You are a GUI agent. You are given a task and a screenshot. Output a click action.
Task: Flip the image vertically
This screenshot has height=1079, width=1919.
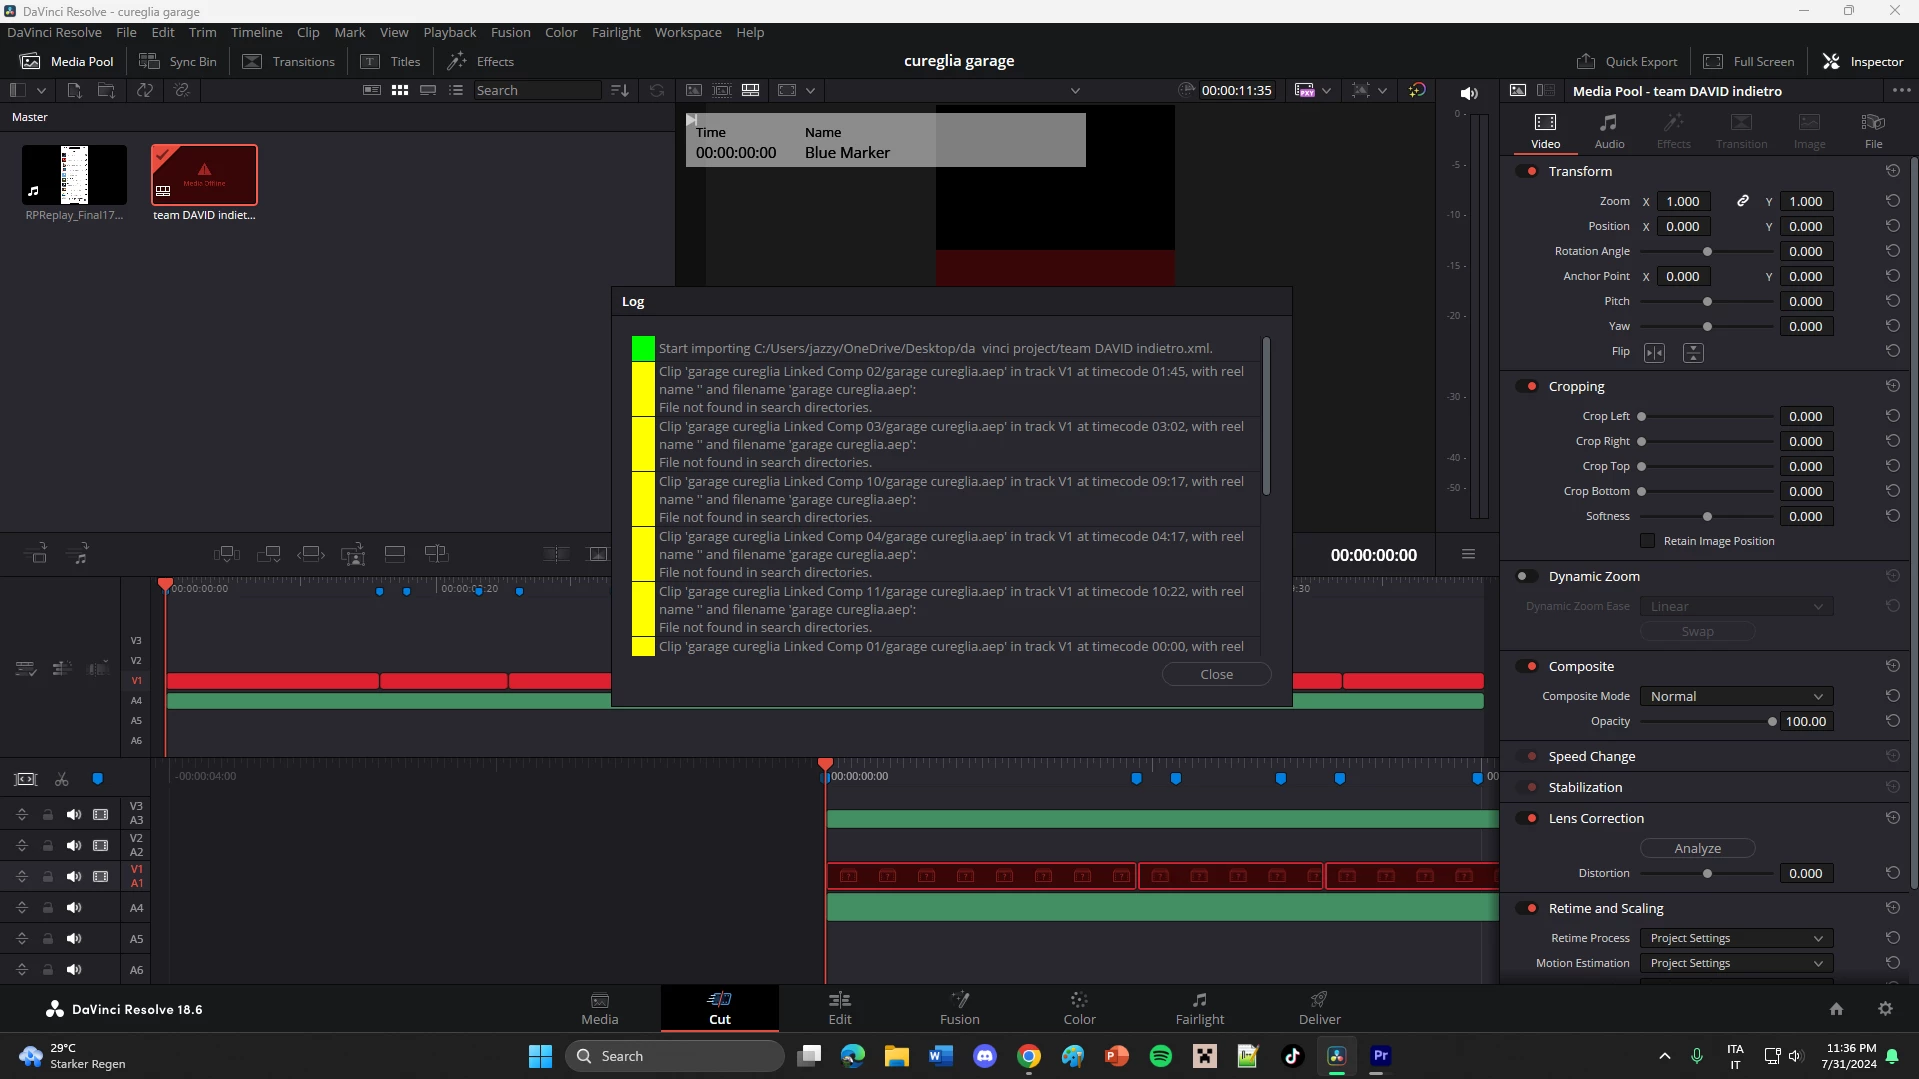point(1693,352)
